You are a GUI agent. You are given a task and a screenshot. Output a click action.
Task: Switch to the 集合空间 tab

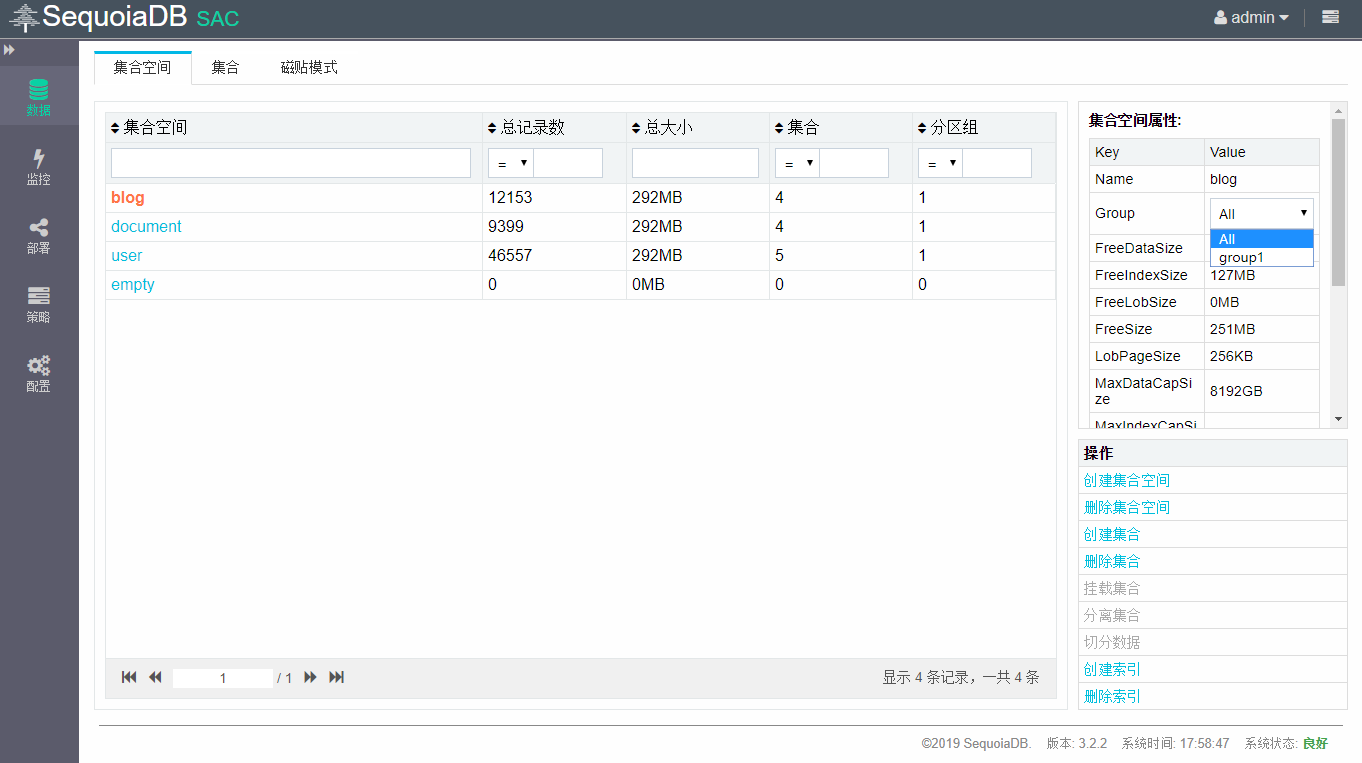tap(142, 67)
